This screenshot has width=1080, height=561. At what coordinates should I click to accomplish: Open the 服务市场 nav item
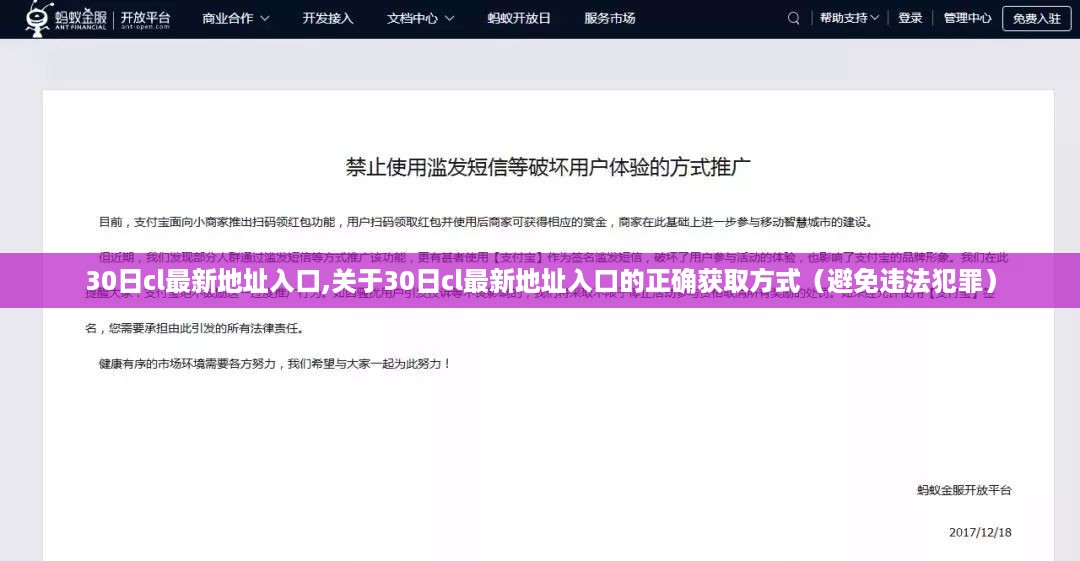610,18
